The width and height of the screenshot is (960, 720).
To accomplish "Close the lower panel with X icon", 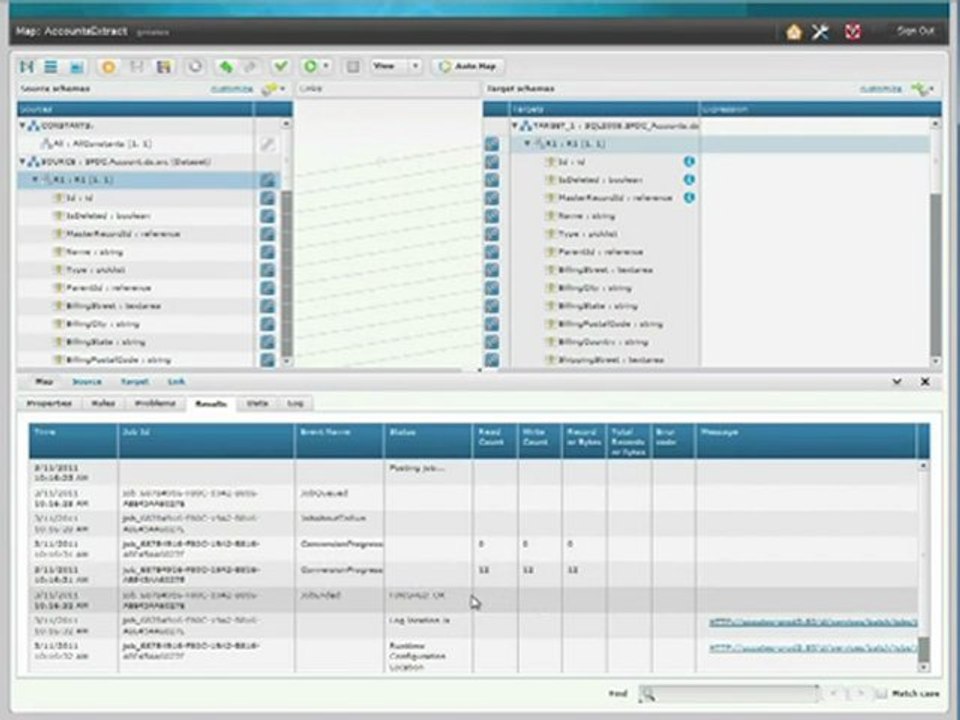I will (925, 381).
